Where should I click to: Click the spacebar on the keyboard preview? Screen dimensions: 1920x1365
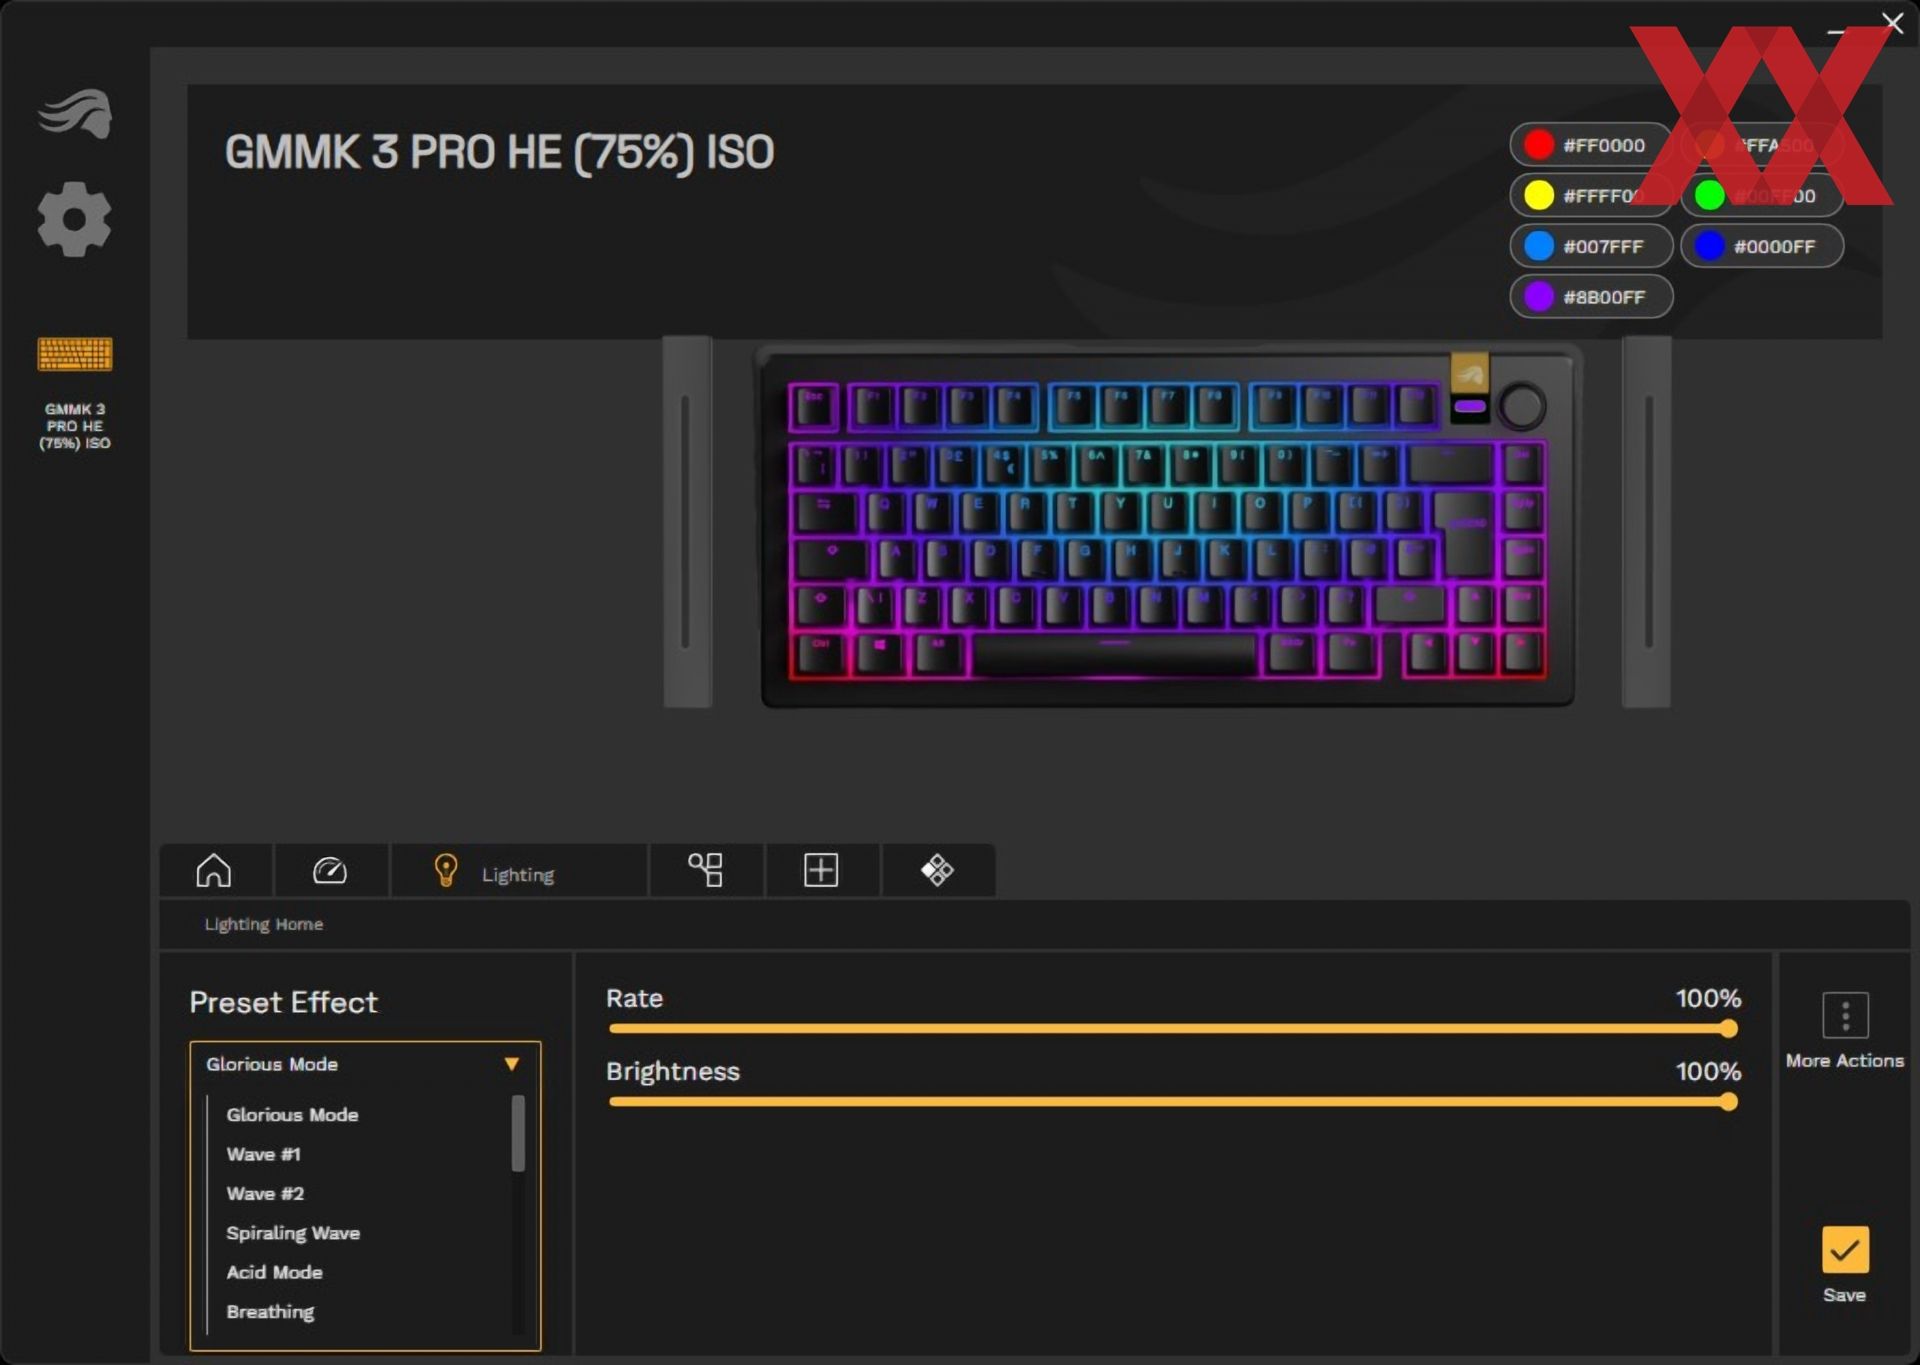coord(1115,656)
